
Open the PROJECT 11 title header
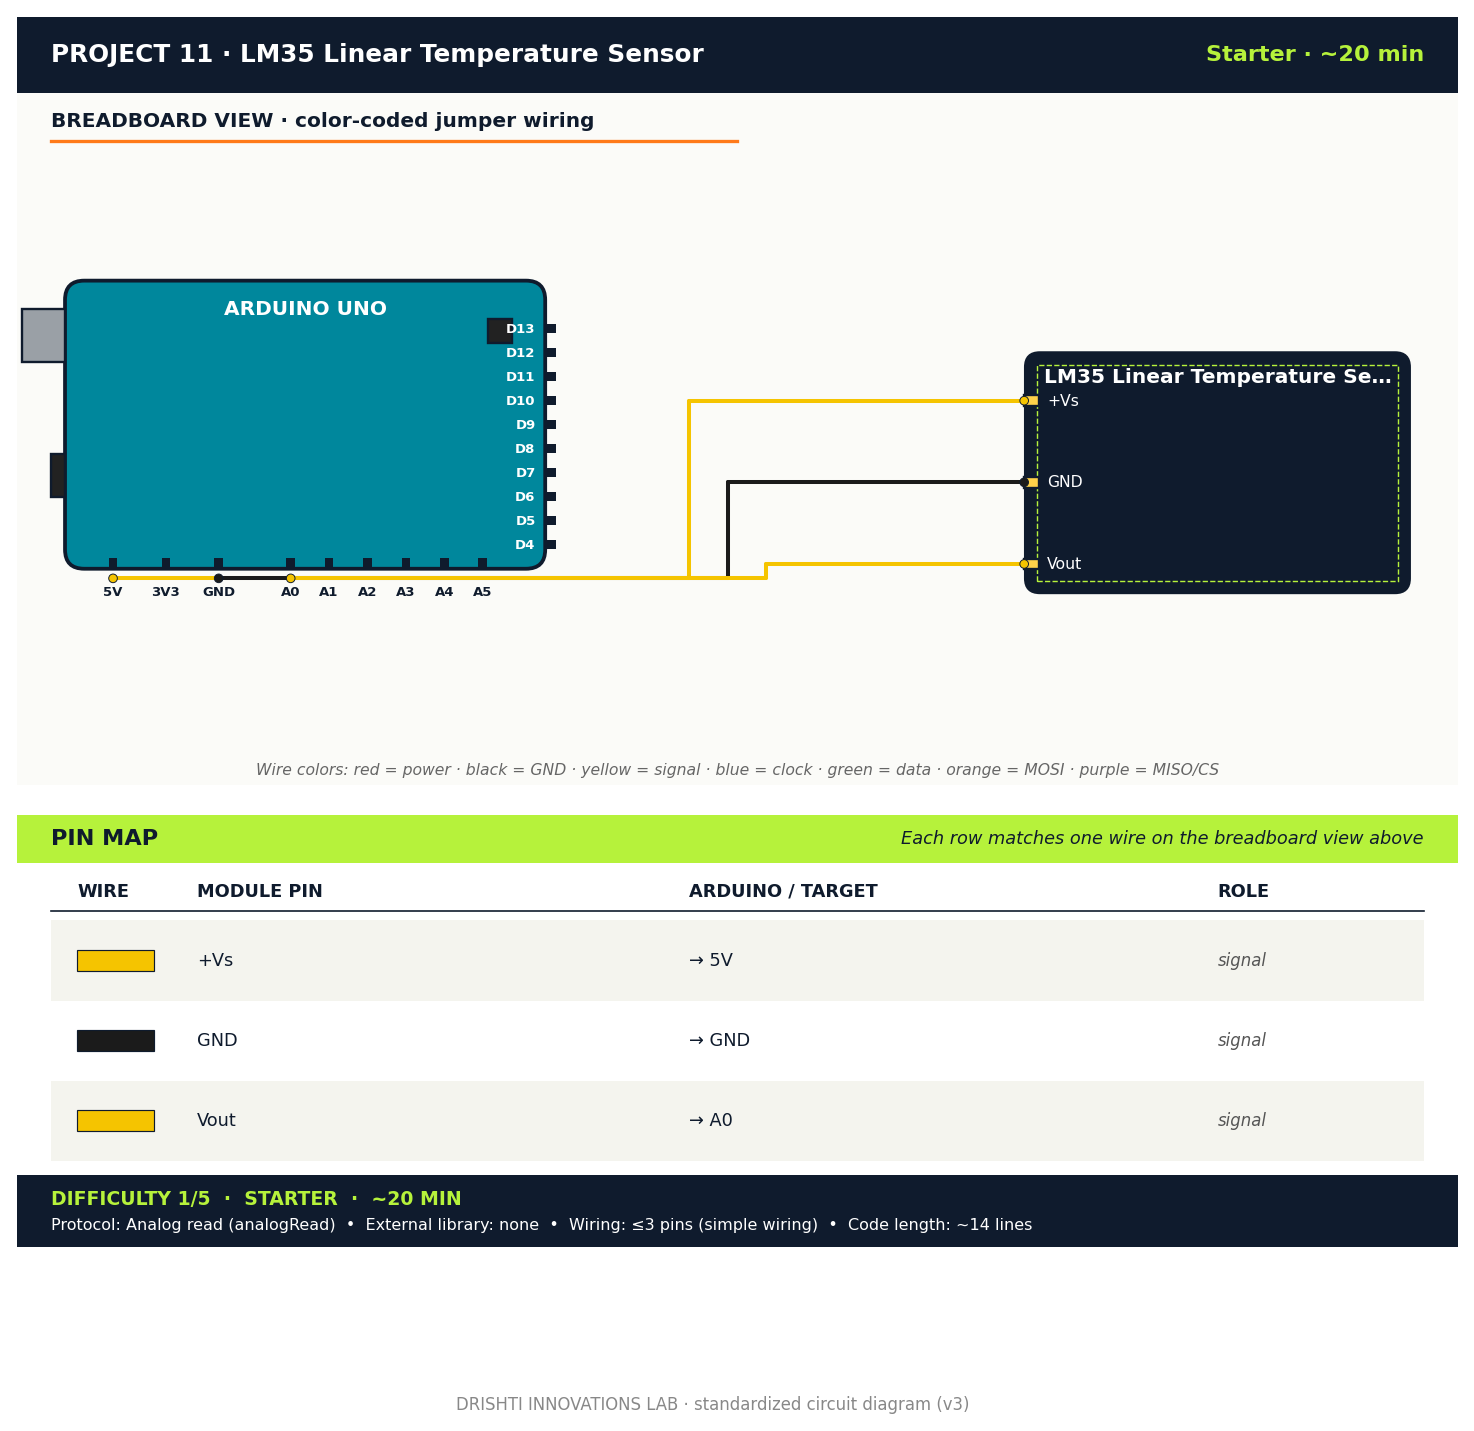[377, 54]
